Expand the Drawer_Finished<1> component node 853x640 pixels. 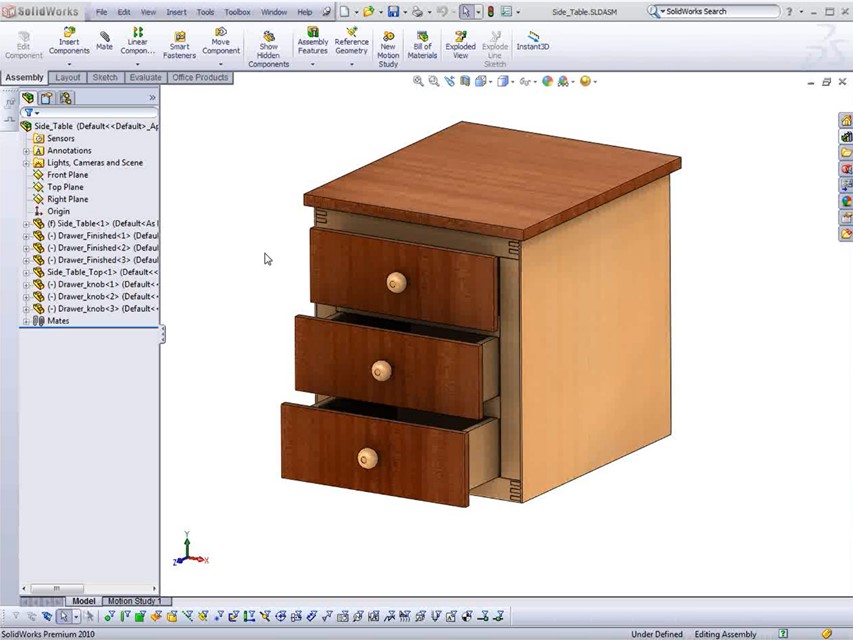click(26, 236)
